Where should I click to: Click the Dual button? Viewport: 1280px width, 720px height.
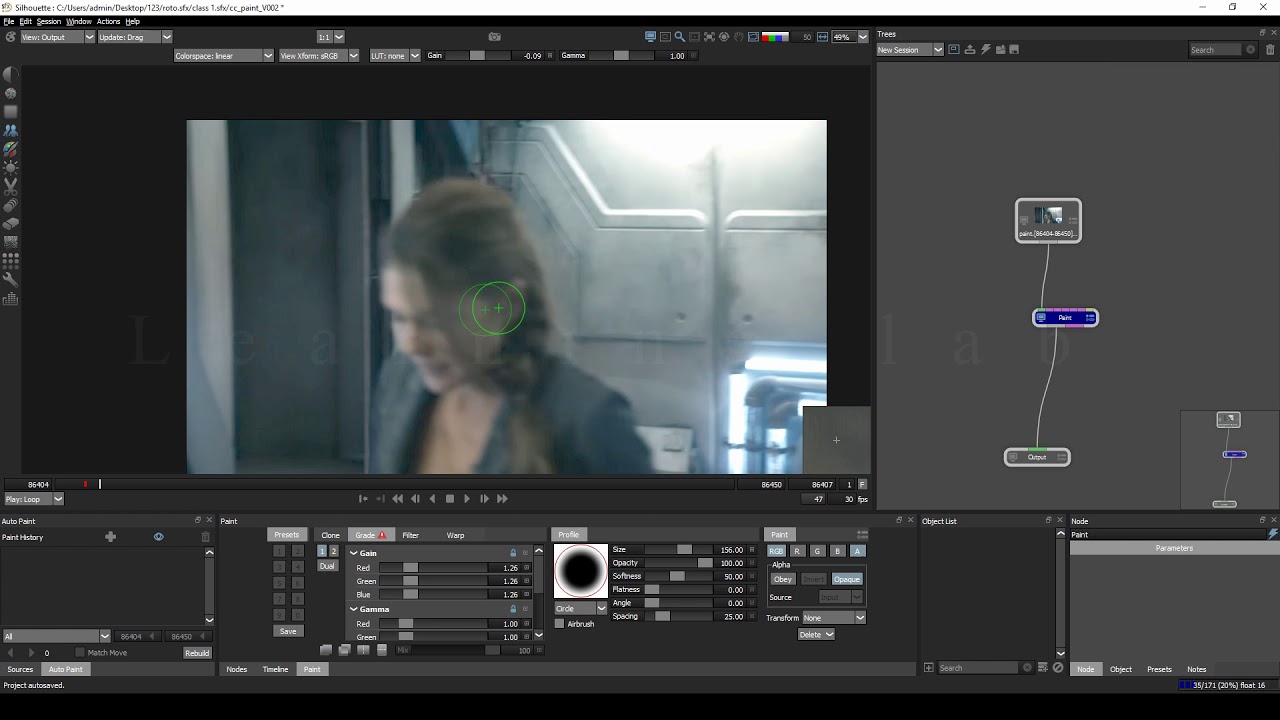[x=327, y=566]
